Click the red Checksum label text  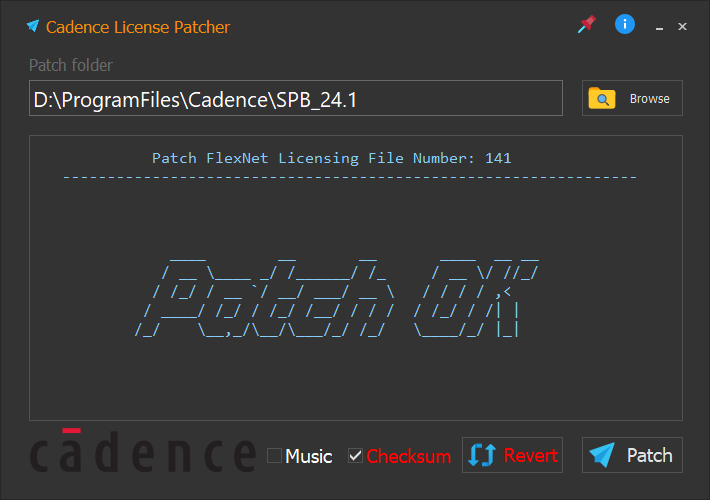(x=408, y=456)
